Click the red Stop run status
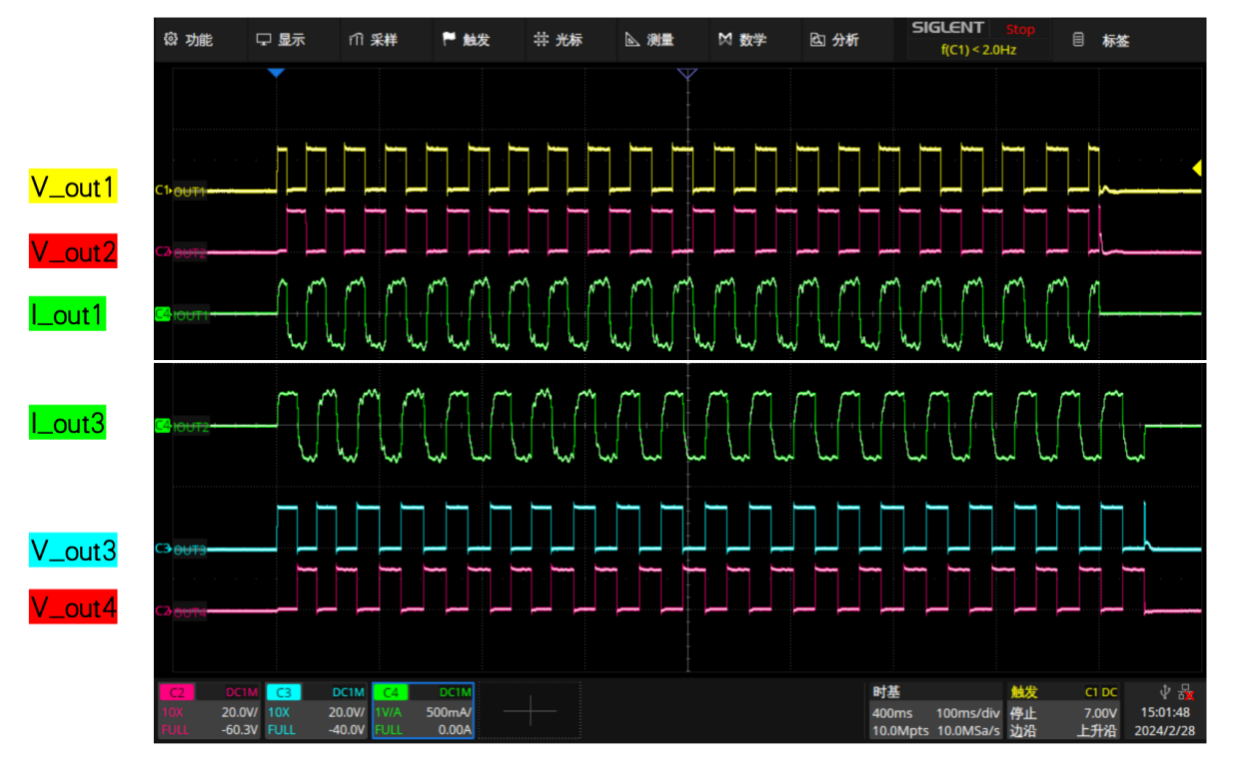 coord(1020,30)
